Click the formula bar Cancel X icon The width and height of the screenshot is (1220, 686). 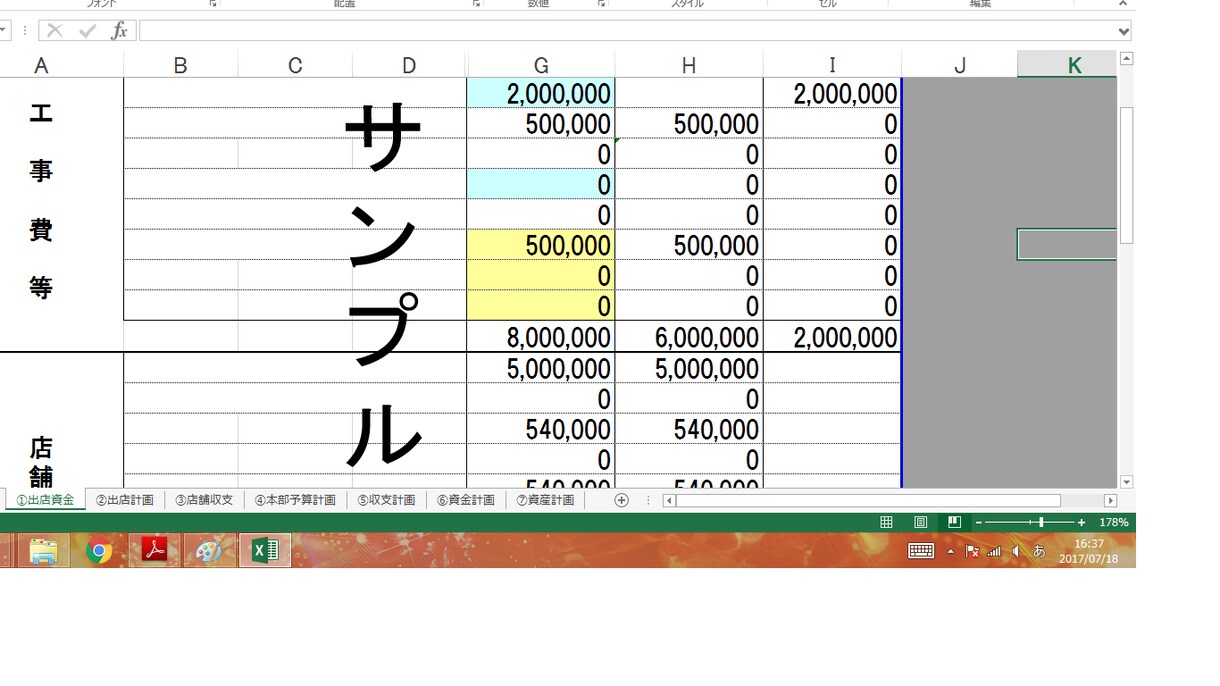click(x=55, y=31)
